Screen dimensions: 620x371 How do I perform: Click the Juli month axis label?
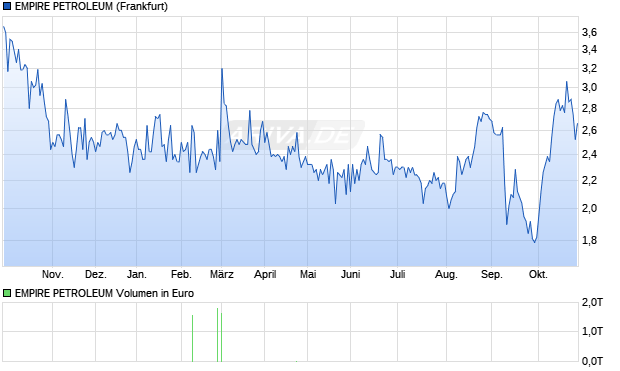click(397, 274)
